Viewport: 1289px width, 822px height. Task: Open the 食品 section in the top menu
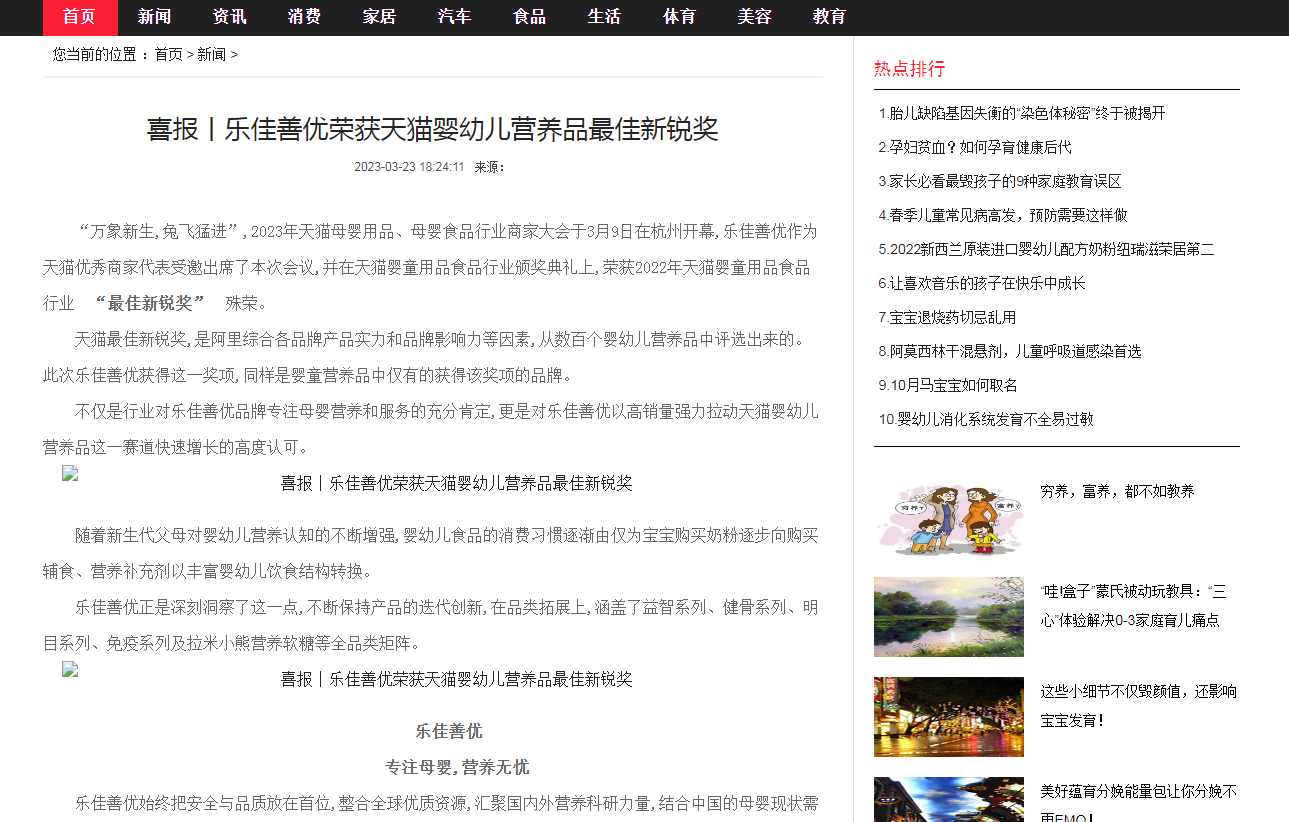[x=530, y=17]
